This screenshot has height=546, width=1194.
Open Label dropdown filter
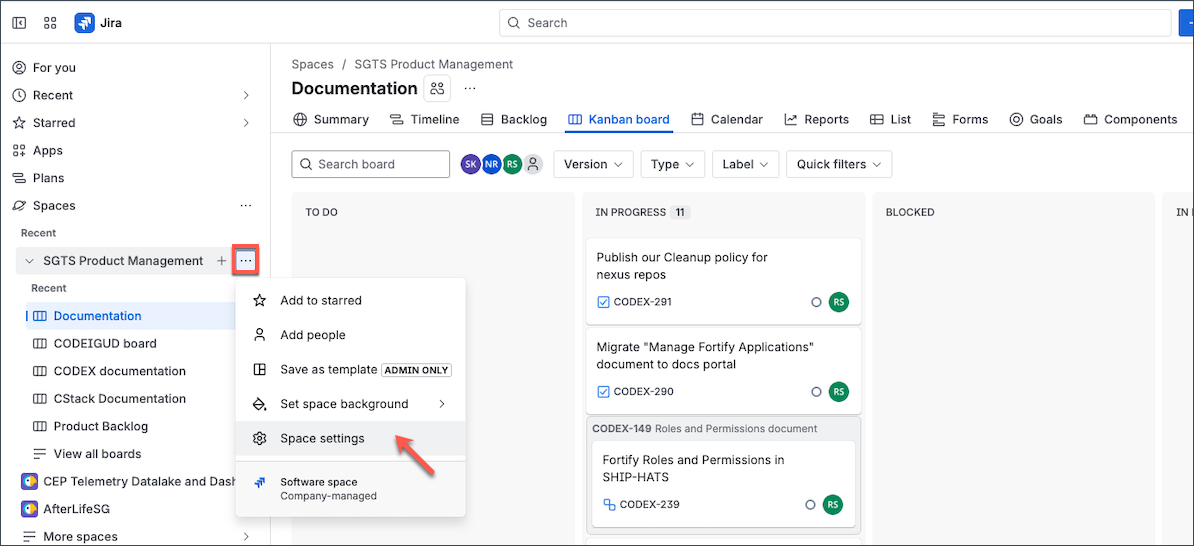pyautogui.click(x=745, y=164)
